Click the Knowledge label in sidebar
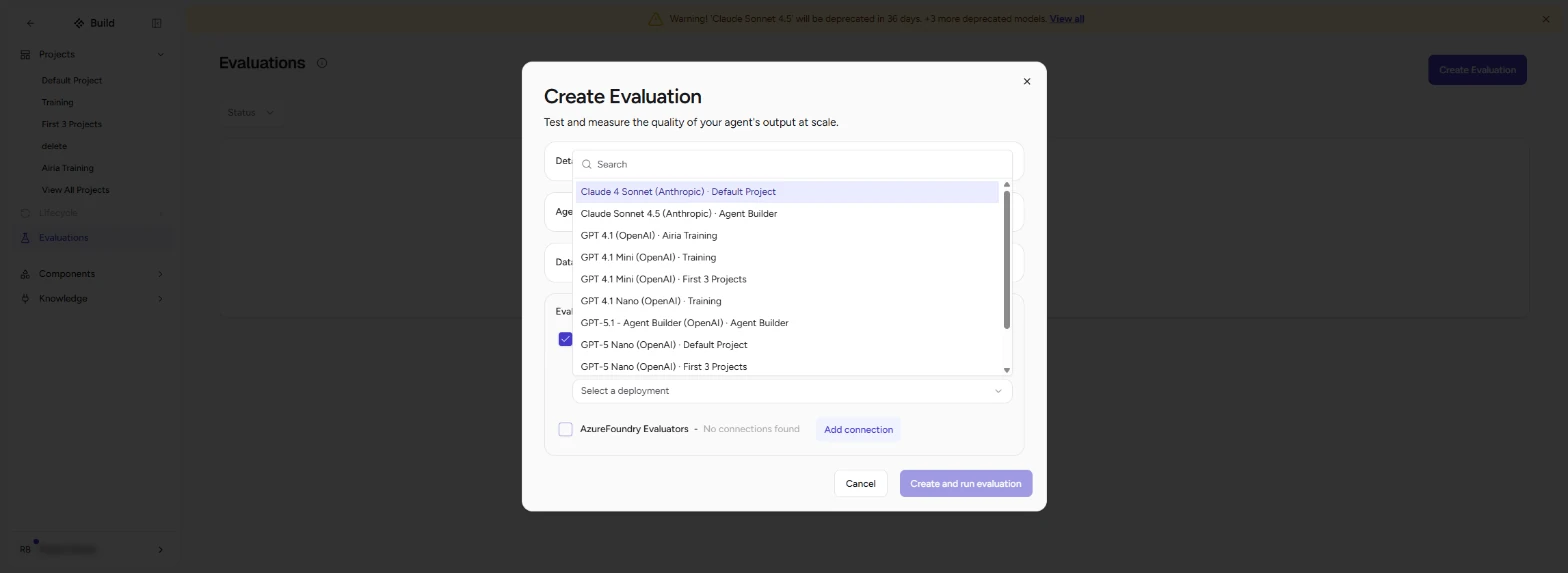1568x573 pixels. coord(63,299)
